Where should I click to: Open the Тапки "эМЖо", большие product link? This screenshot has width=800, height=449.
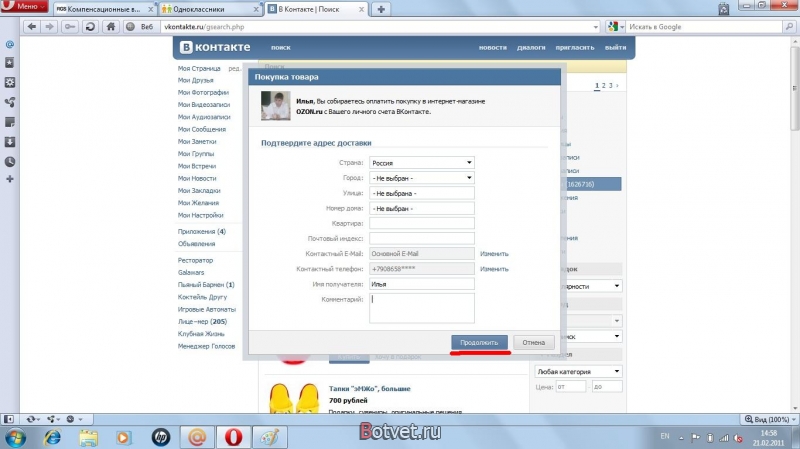[x=369, y=388]
